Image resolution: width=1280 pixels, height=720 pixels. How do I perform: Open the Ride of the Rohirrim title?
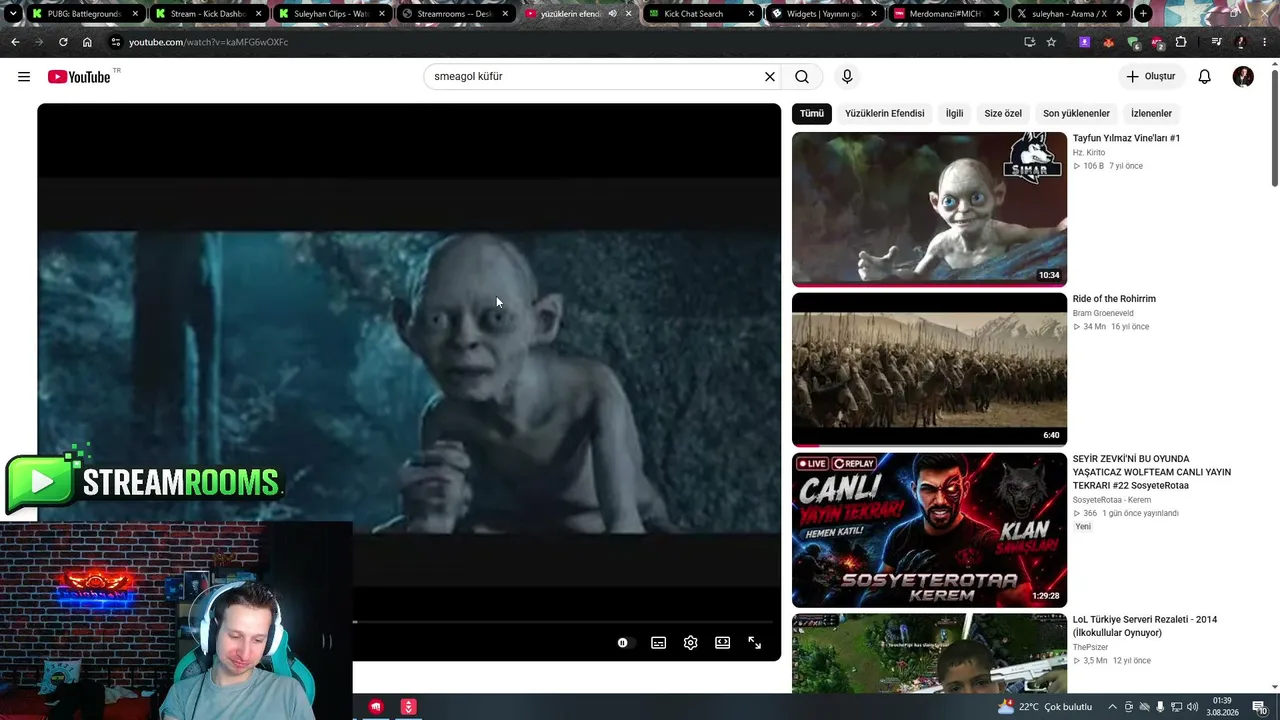[1114, 299]
